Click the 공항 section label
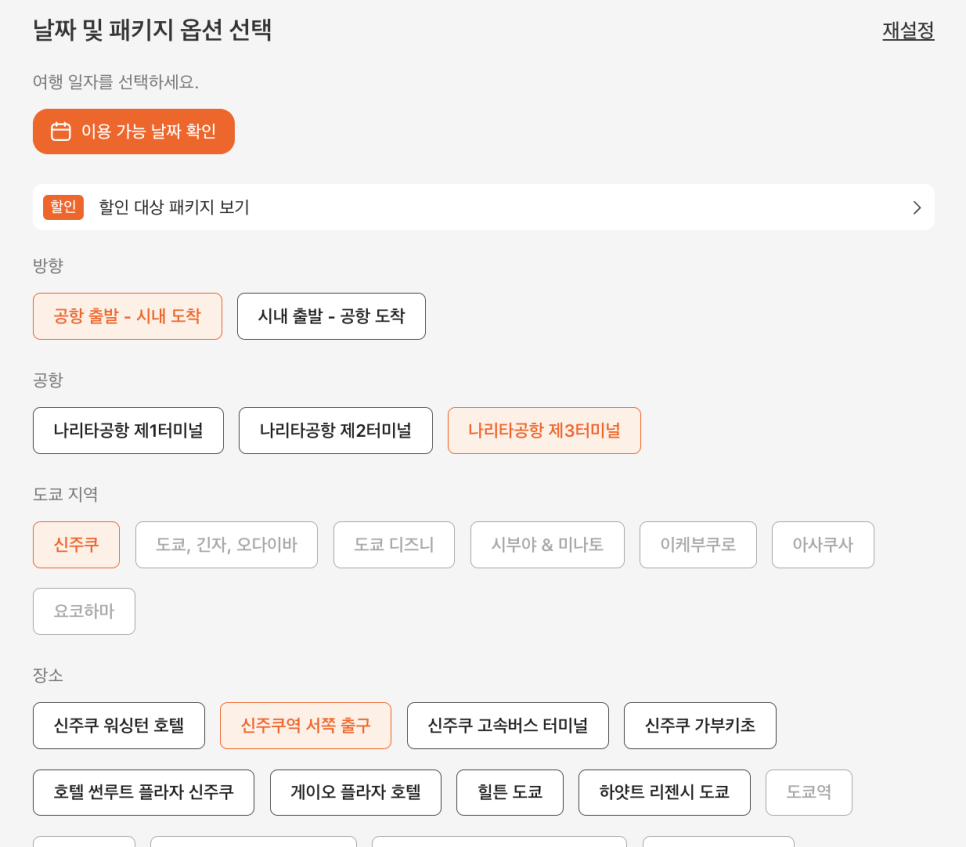Viewport: 966px width, 847px height. (x=48, y=380)
